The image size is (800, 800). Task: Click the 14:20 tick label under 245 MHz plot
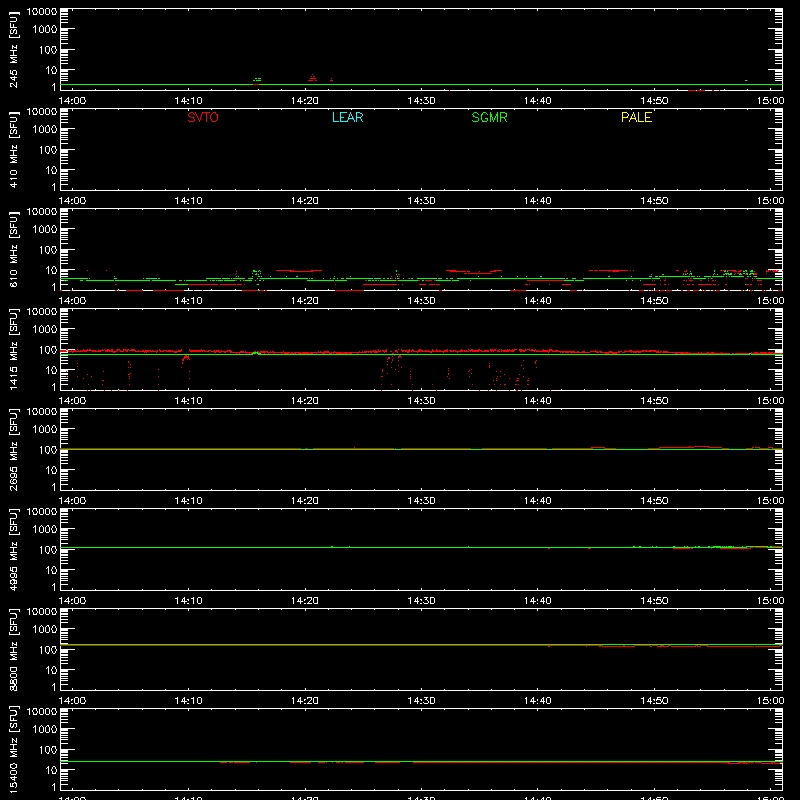[305, 101]
